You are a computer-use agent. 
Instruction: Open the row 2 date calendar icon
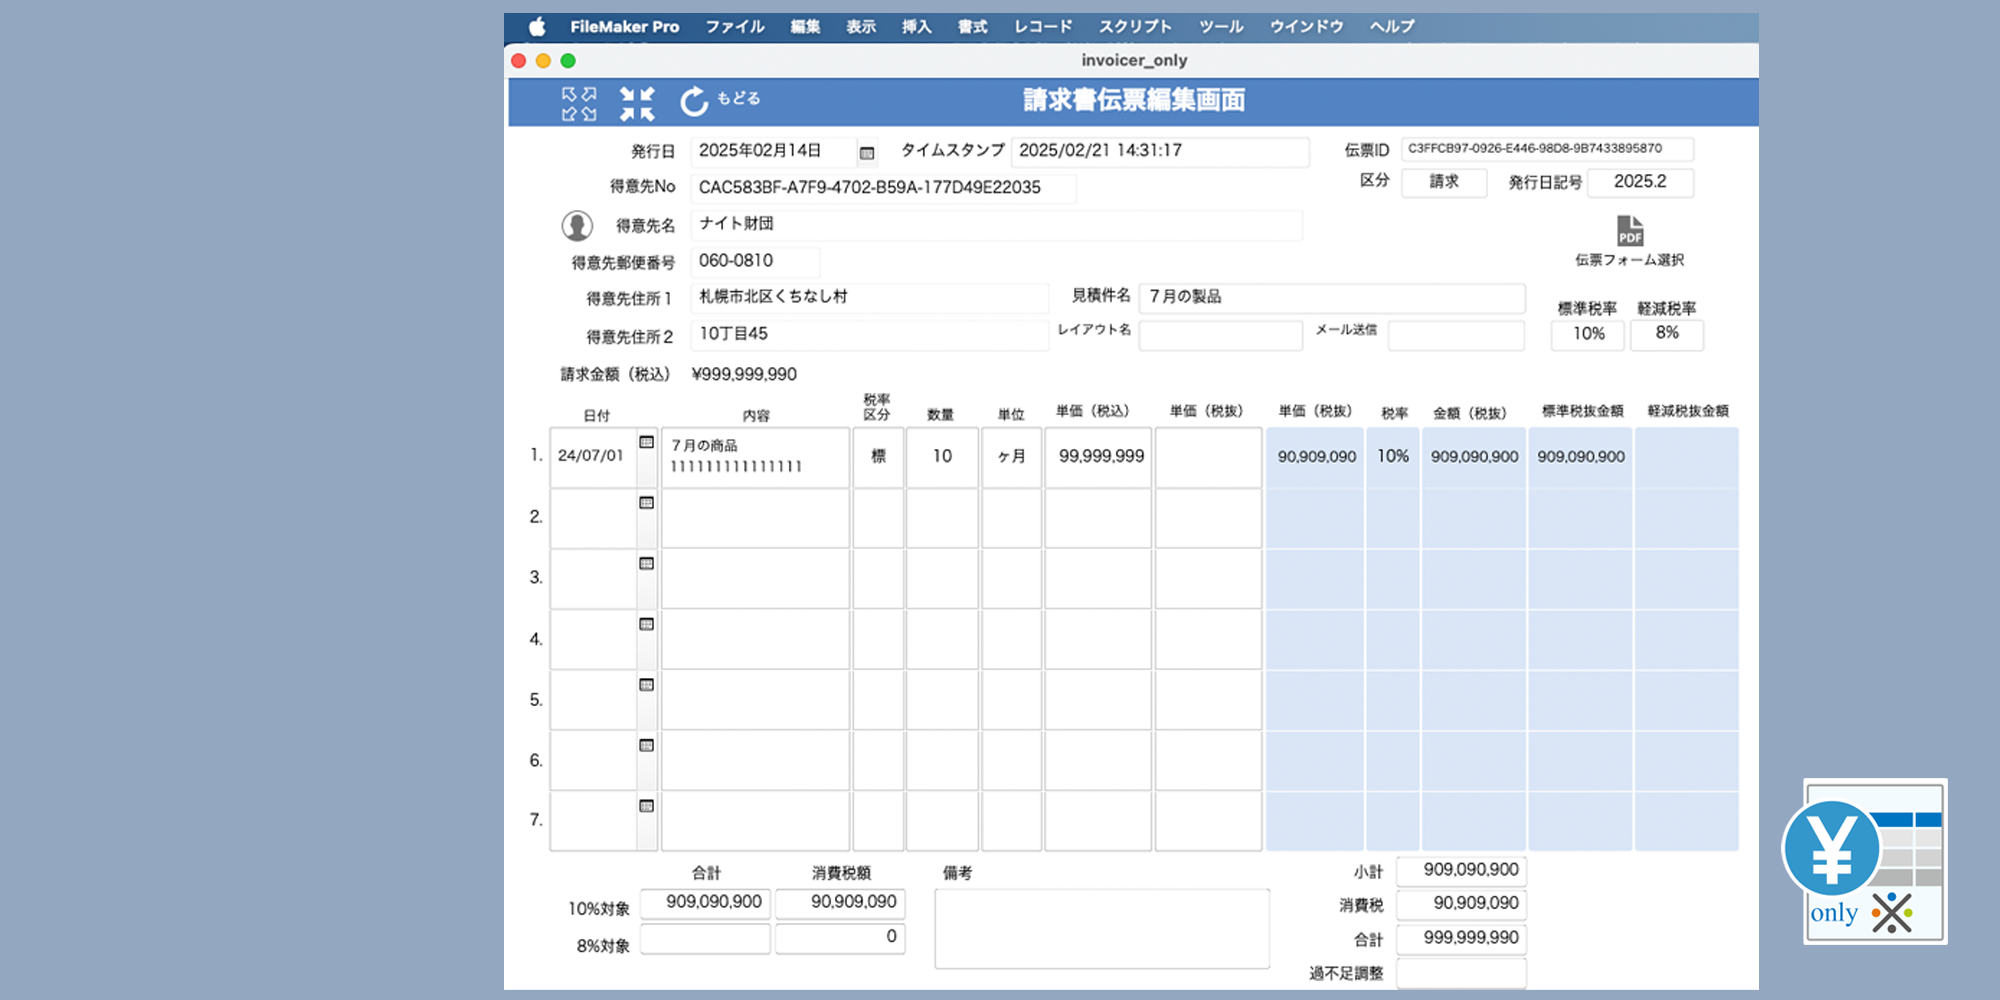[647, 503]
